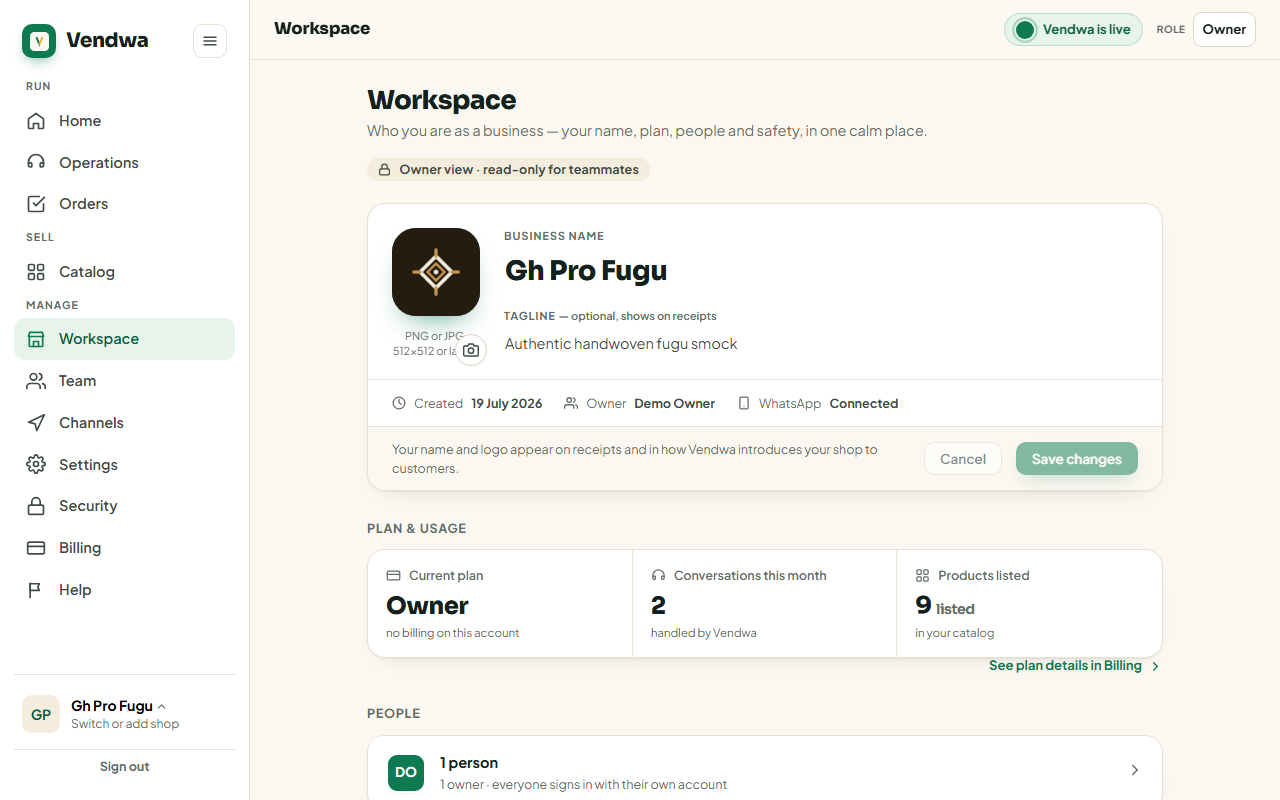Navigate to Catalog
Viewport: 1280px width, 800px height.
124,272
